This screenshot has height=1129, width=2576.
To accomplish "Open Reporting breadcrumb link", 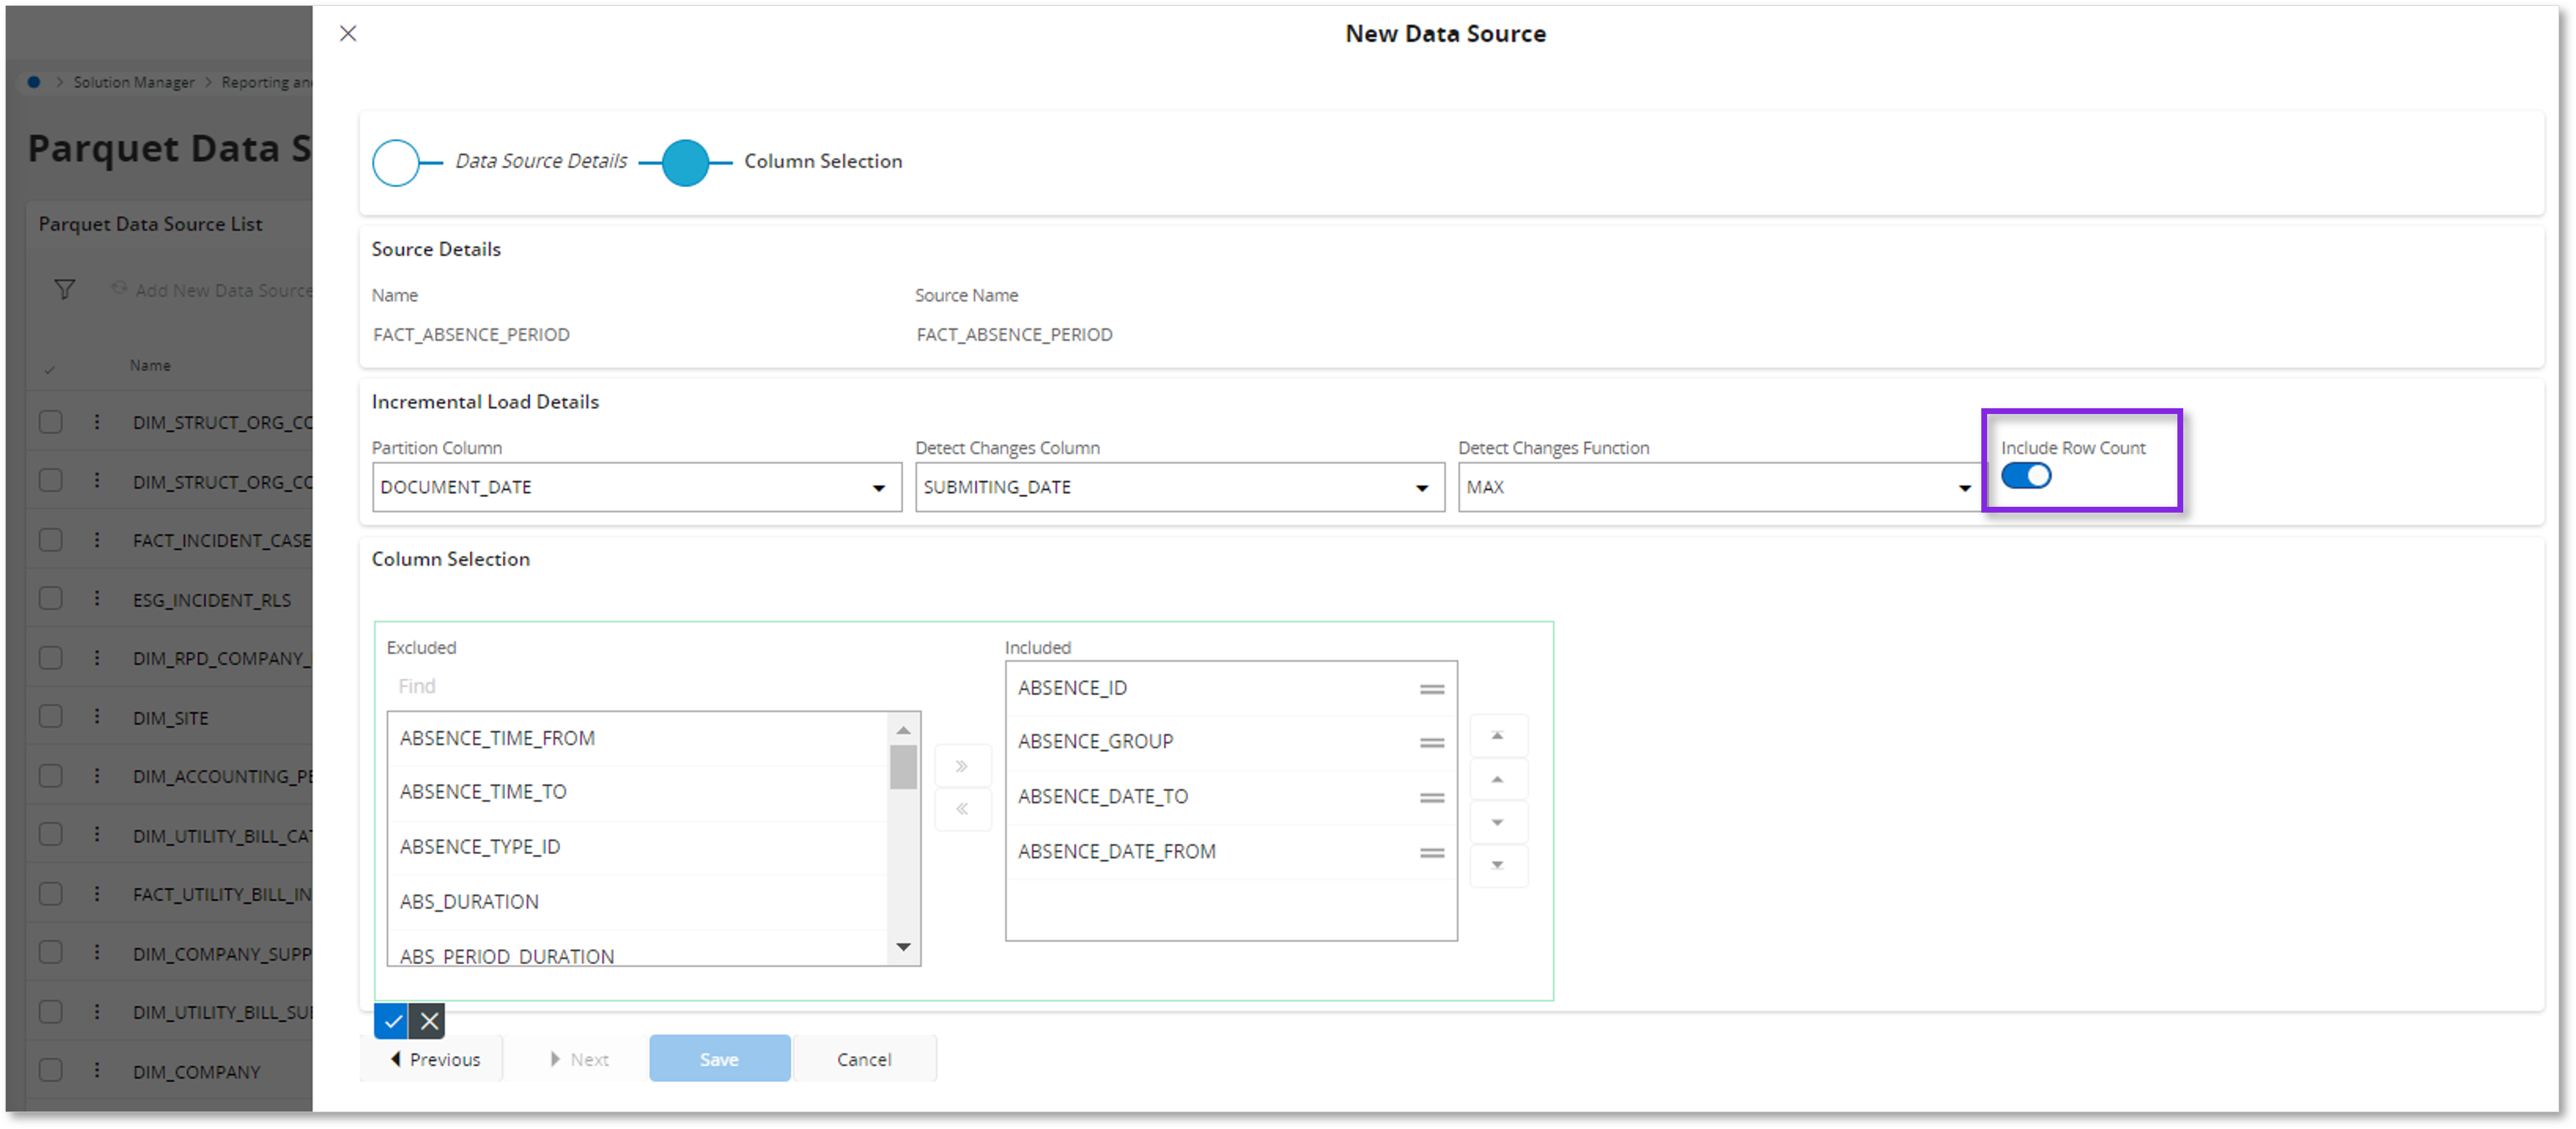I will coord(266,82).
